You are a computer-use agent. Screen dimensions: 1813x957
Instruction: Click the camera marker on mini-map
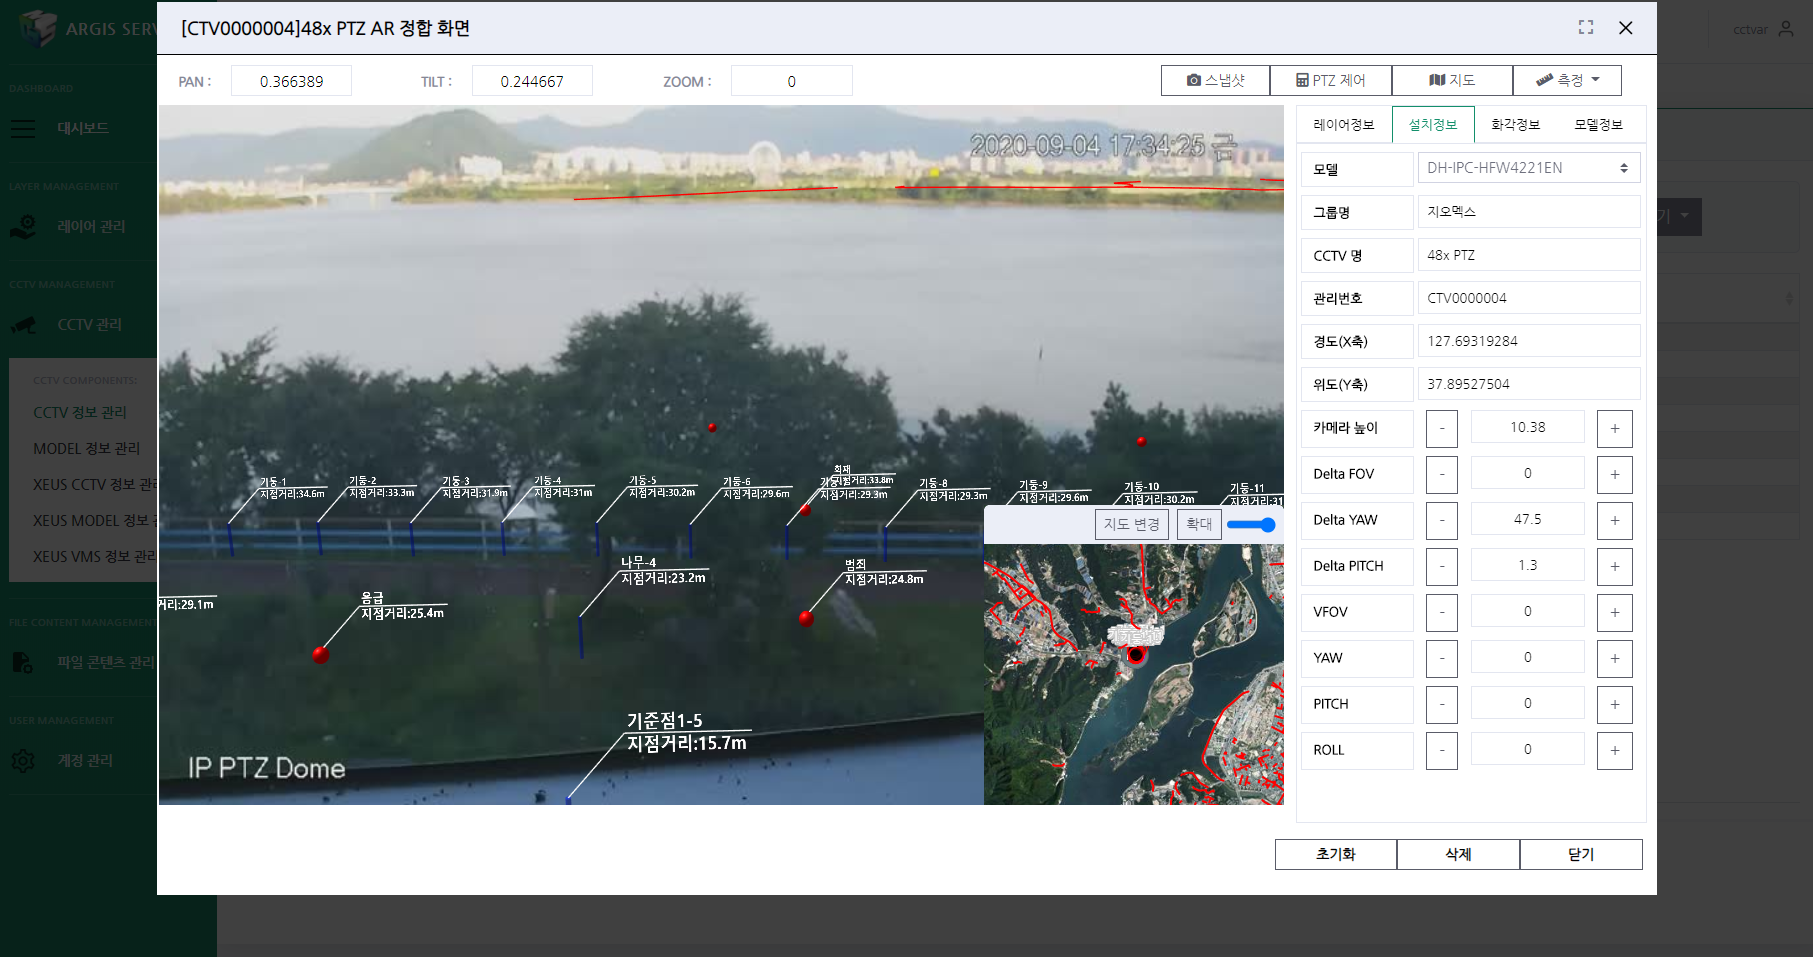point(1136,655)
